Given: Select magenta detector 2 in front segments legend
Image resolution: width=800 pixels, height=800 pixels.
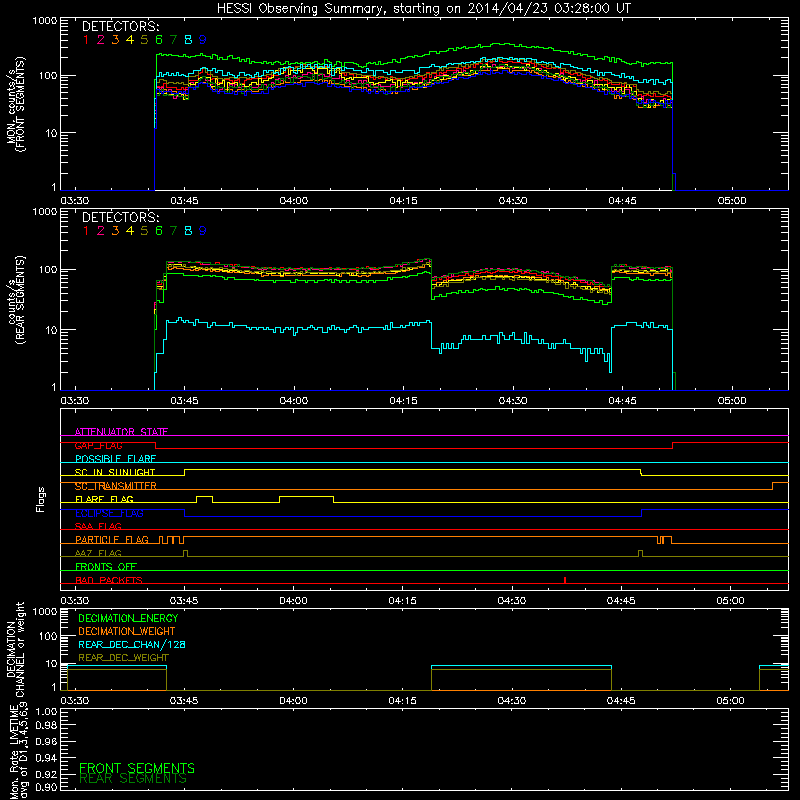Looking at the screenshot, I should (x=101, y=40).
